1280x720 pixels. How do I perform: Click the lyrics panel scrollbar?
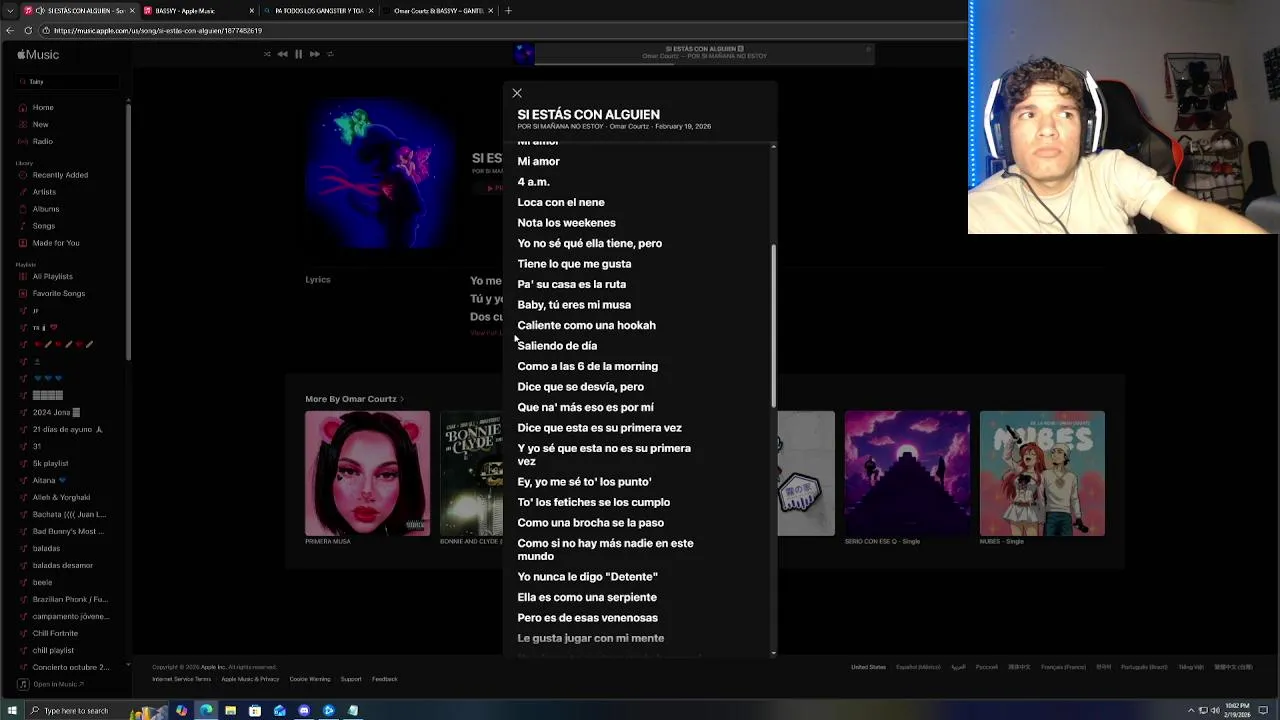click(x=773, y=325)
